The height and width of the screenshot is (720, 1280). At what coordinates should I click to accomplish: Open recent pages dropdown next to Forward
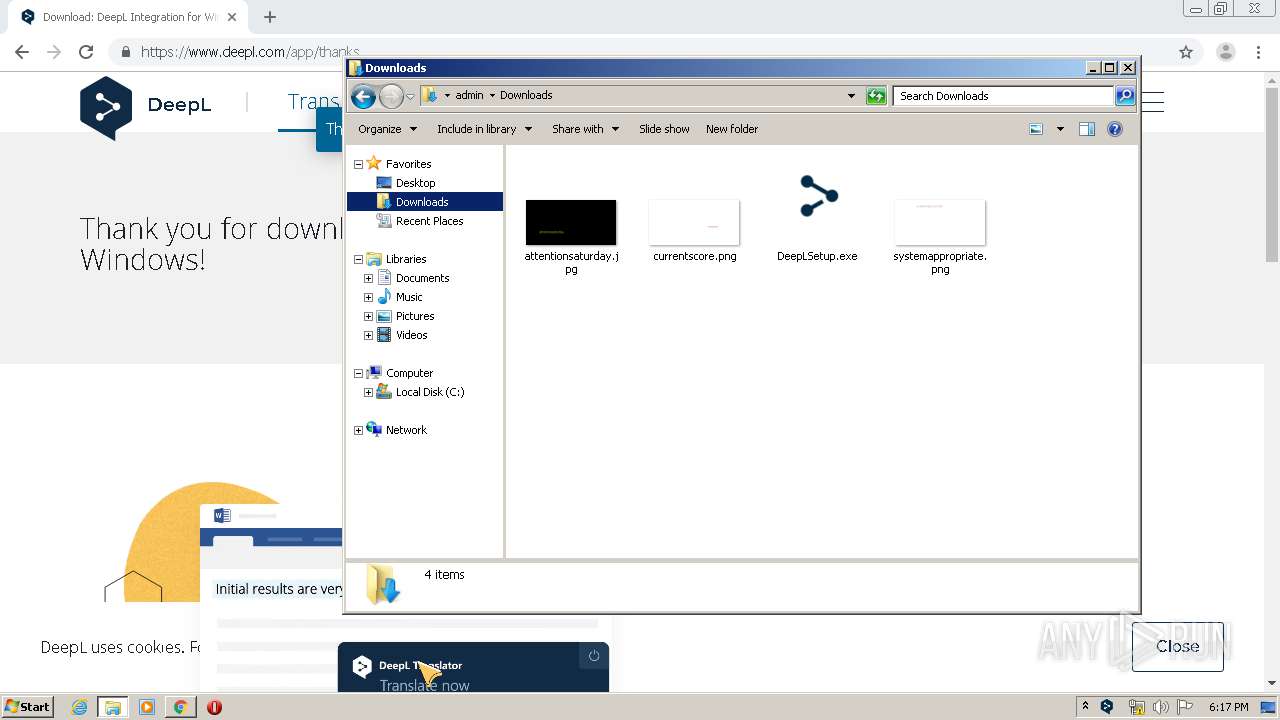coord(410,96)
